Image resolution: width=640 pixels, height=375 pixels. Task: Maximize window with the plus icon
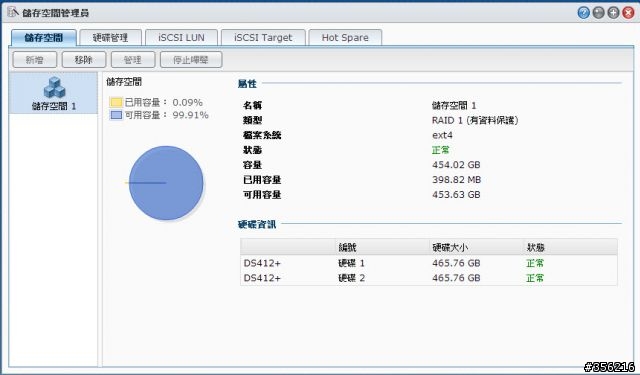pos(613,13)
